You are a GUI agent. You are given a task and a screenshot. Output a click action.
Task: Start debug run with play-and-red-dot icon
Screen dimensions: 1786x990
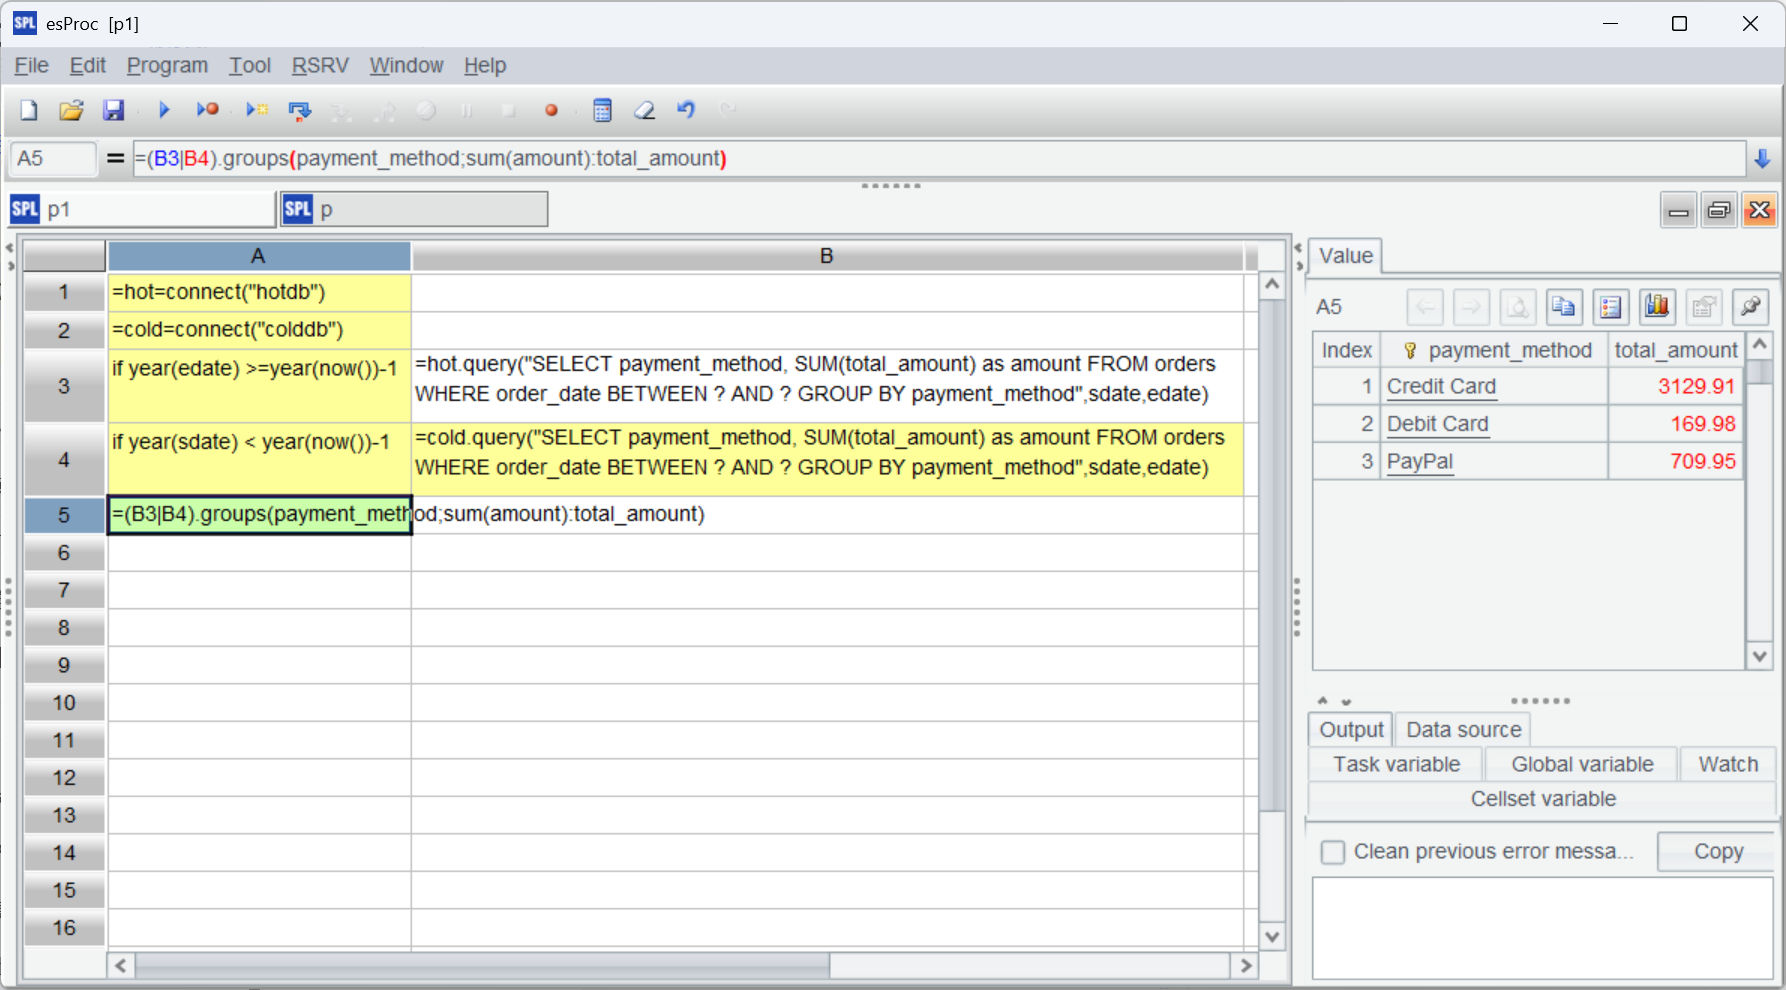207,110
